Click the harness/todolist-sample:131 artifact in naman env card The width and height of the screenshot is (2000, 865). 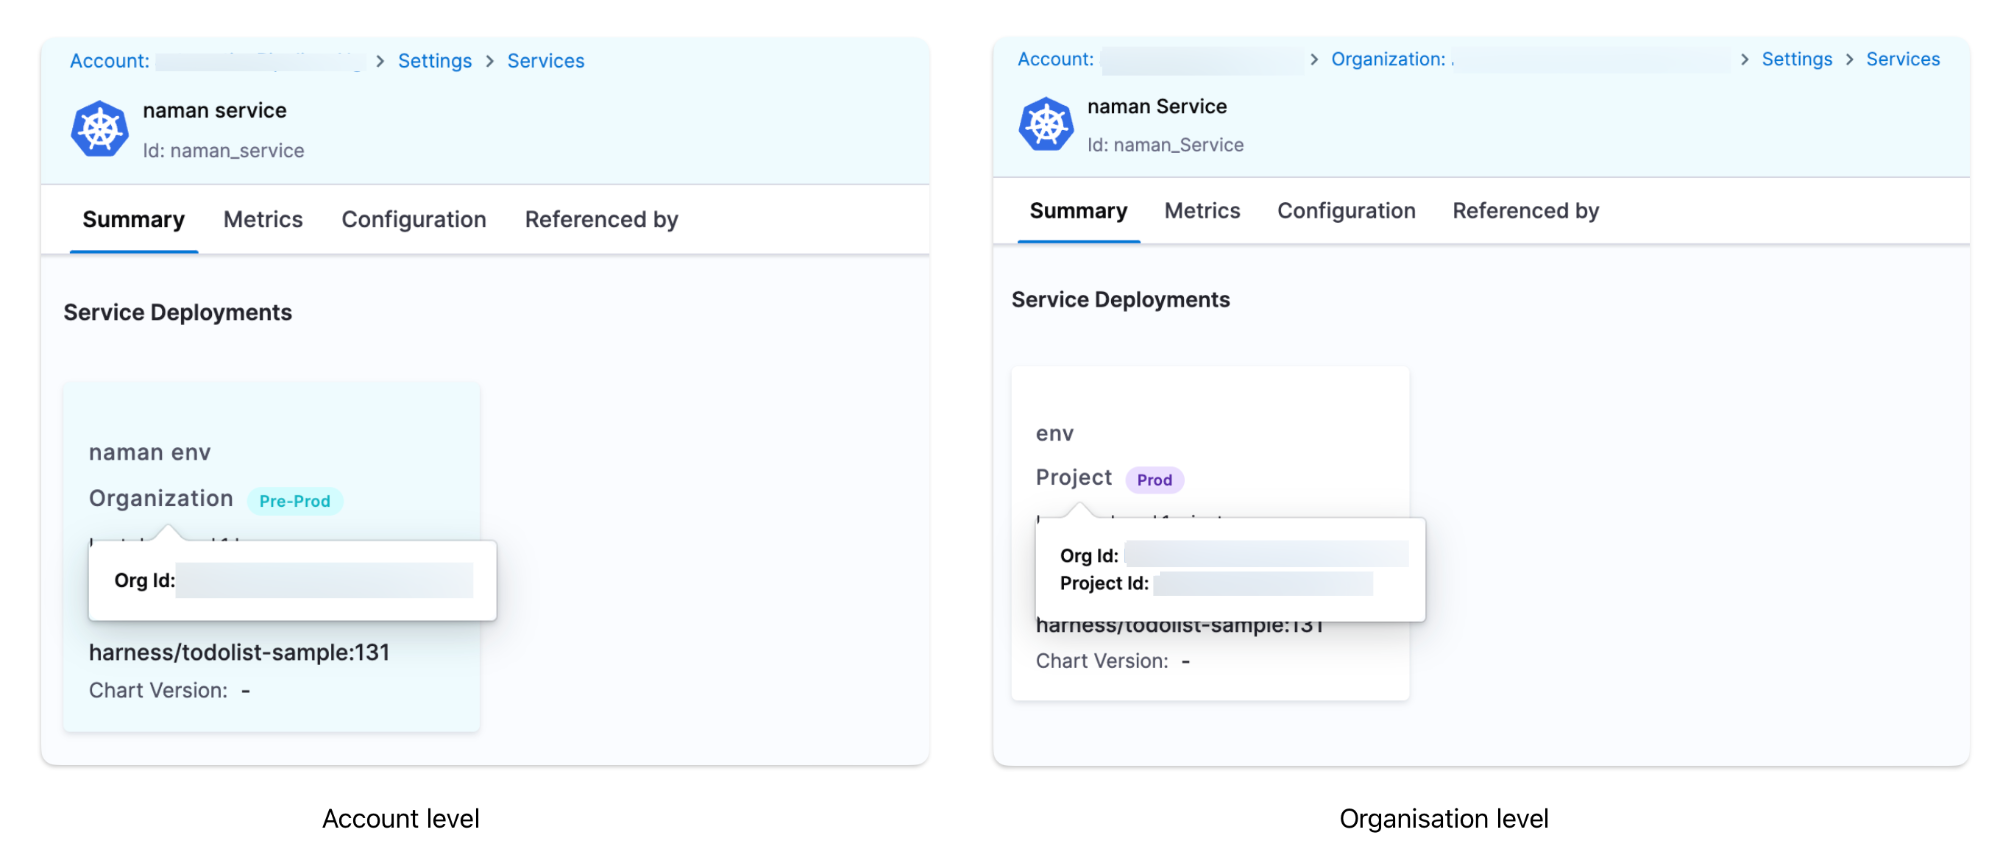239,653
